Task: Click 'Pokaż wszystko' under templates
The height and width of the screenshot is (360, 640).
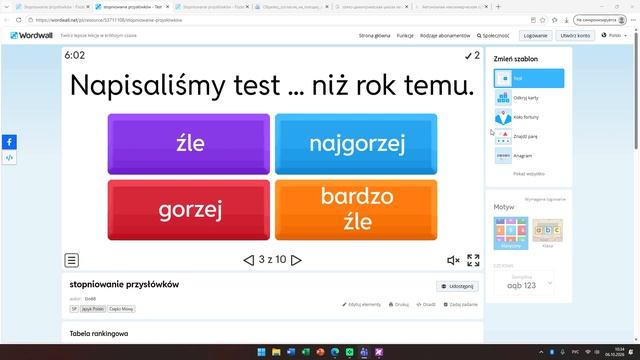Action: point(529,174)
